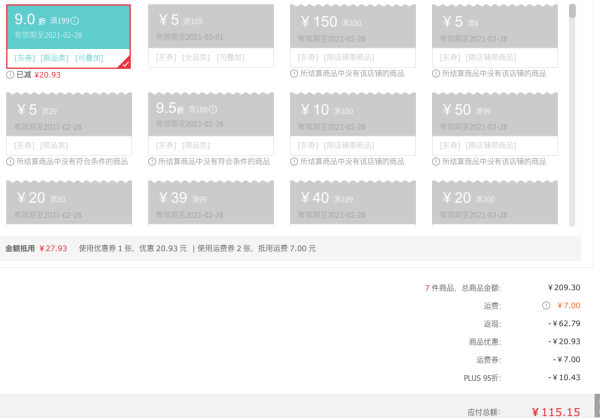Pick the ¥5 满6 store coupon

coord(495,36)
